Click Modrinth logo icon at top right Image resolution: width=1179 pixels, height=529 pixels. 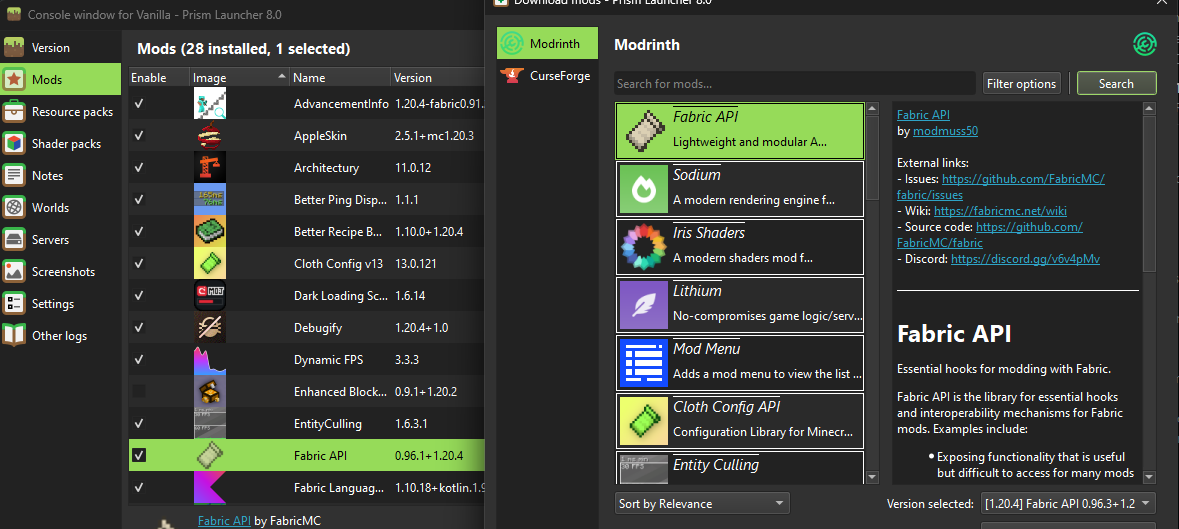click(1144, 44)
